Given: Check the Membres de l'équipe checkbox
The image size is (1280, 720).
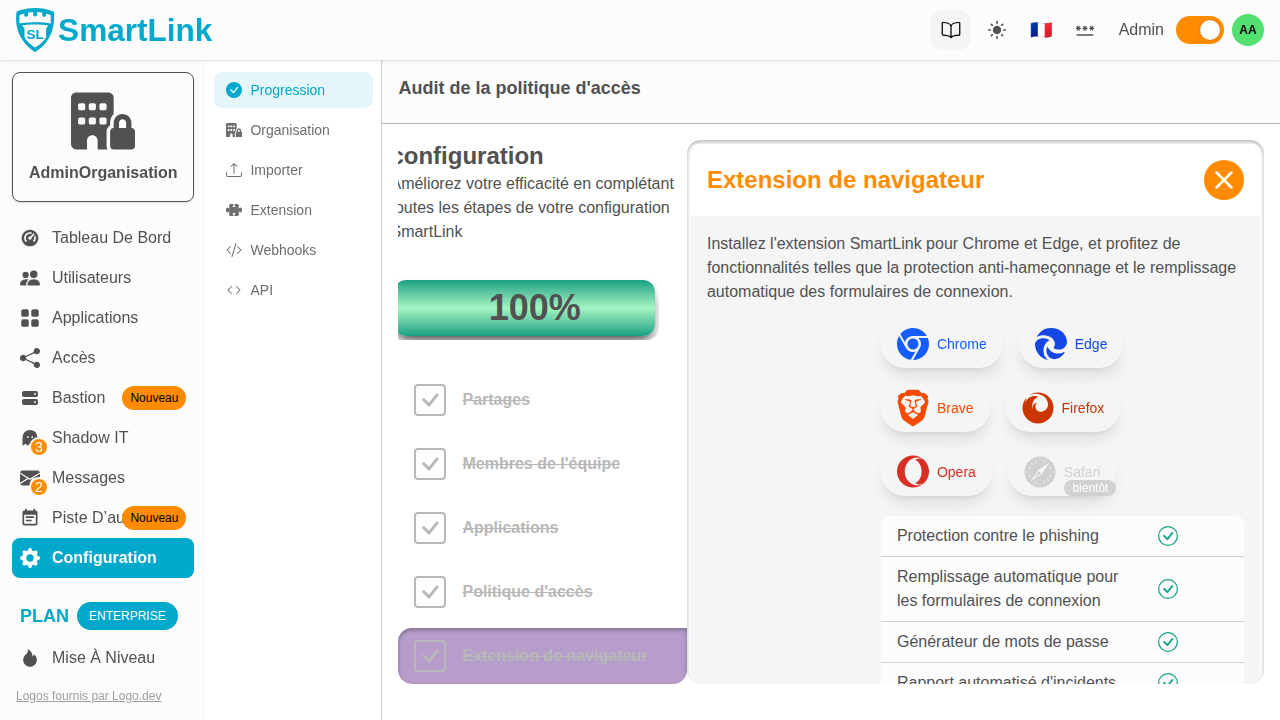Looking at the screenshot, I should click(430, 463).
